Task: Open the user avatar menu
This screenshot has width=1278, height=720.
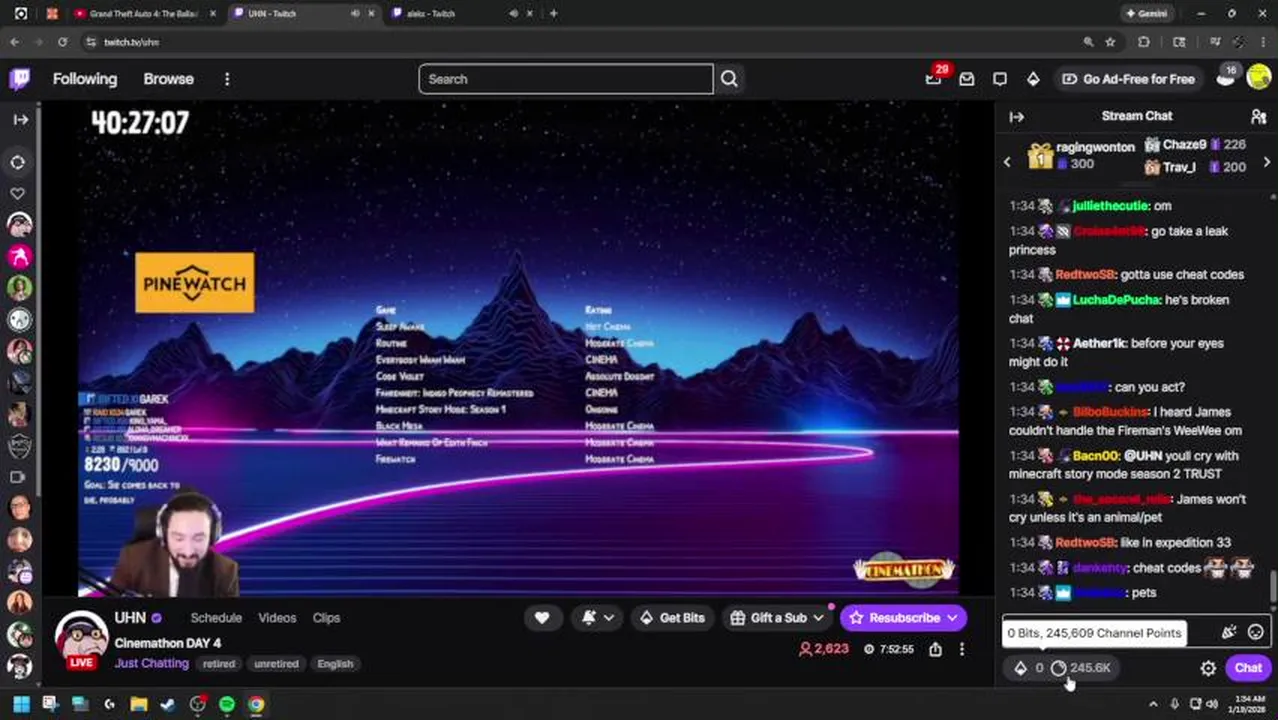Action: click(x=1259, y=79)
